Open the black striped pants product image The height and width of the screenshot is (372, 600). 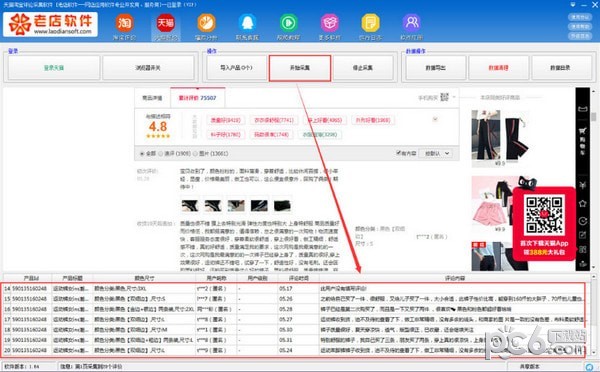click(499, 135)
